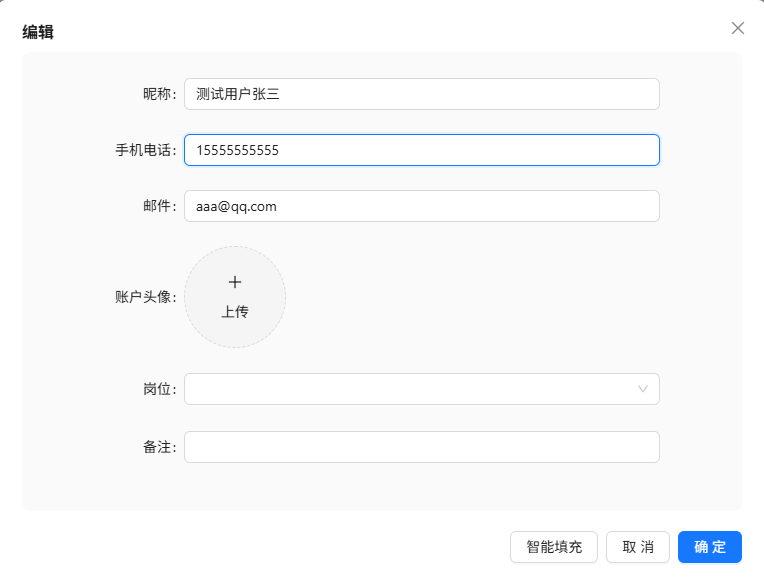The width and height of the screenshot is (764, 580).
Task: Confirm the form with the 确定 button
Action: pos(710,547)
